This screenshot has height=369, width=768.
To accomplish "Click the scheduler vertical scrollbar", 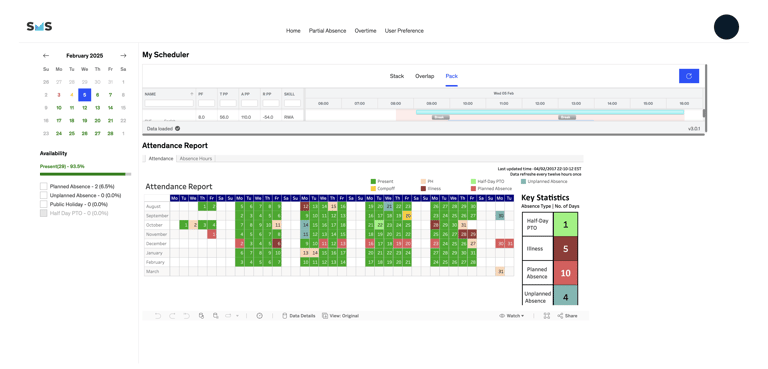I will pos(704,113).
